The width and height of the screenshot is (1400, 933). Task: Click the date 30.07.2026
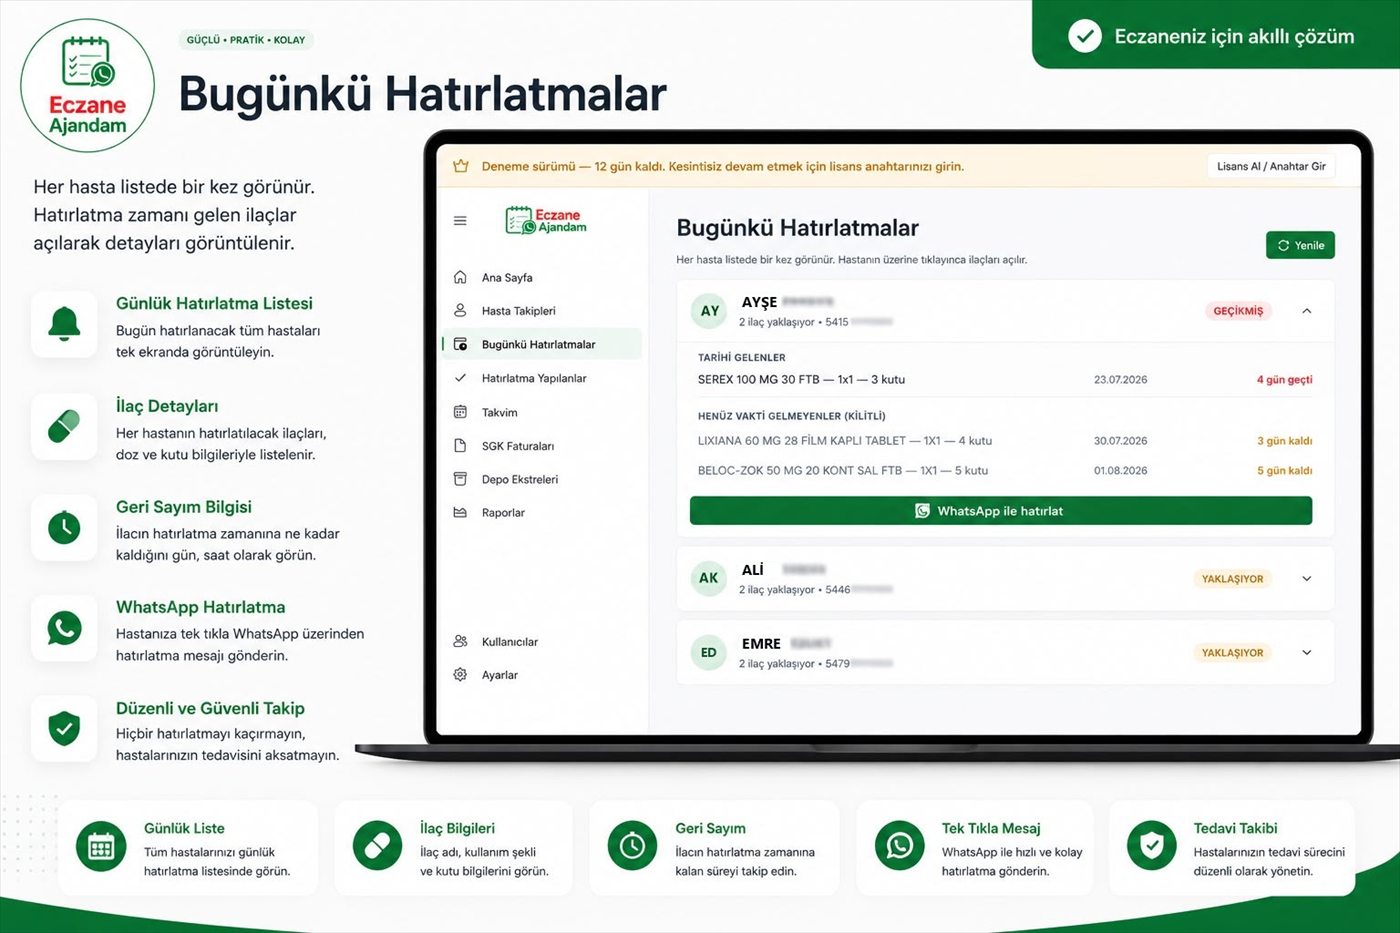coord(1120,440)
